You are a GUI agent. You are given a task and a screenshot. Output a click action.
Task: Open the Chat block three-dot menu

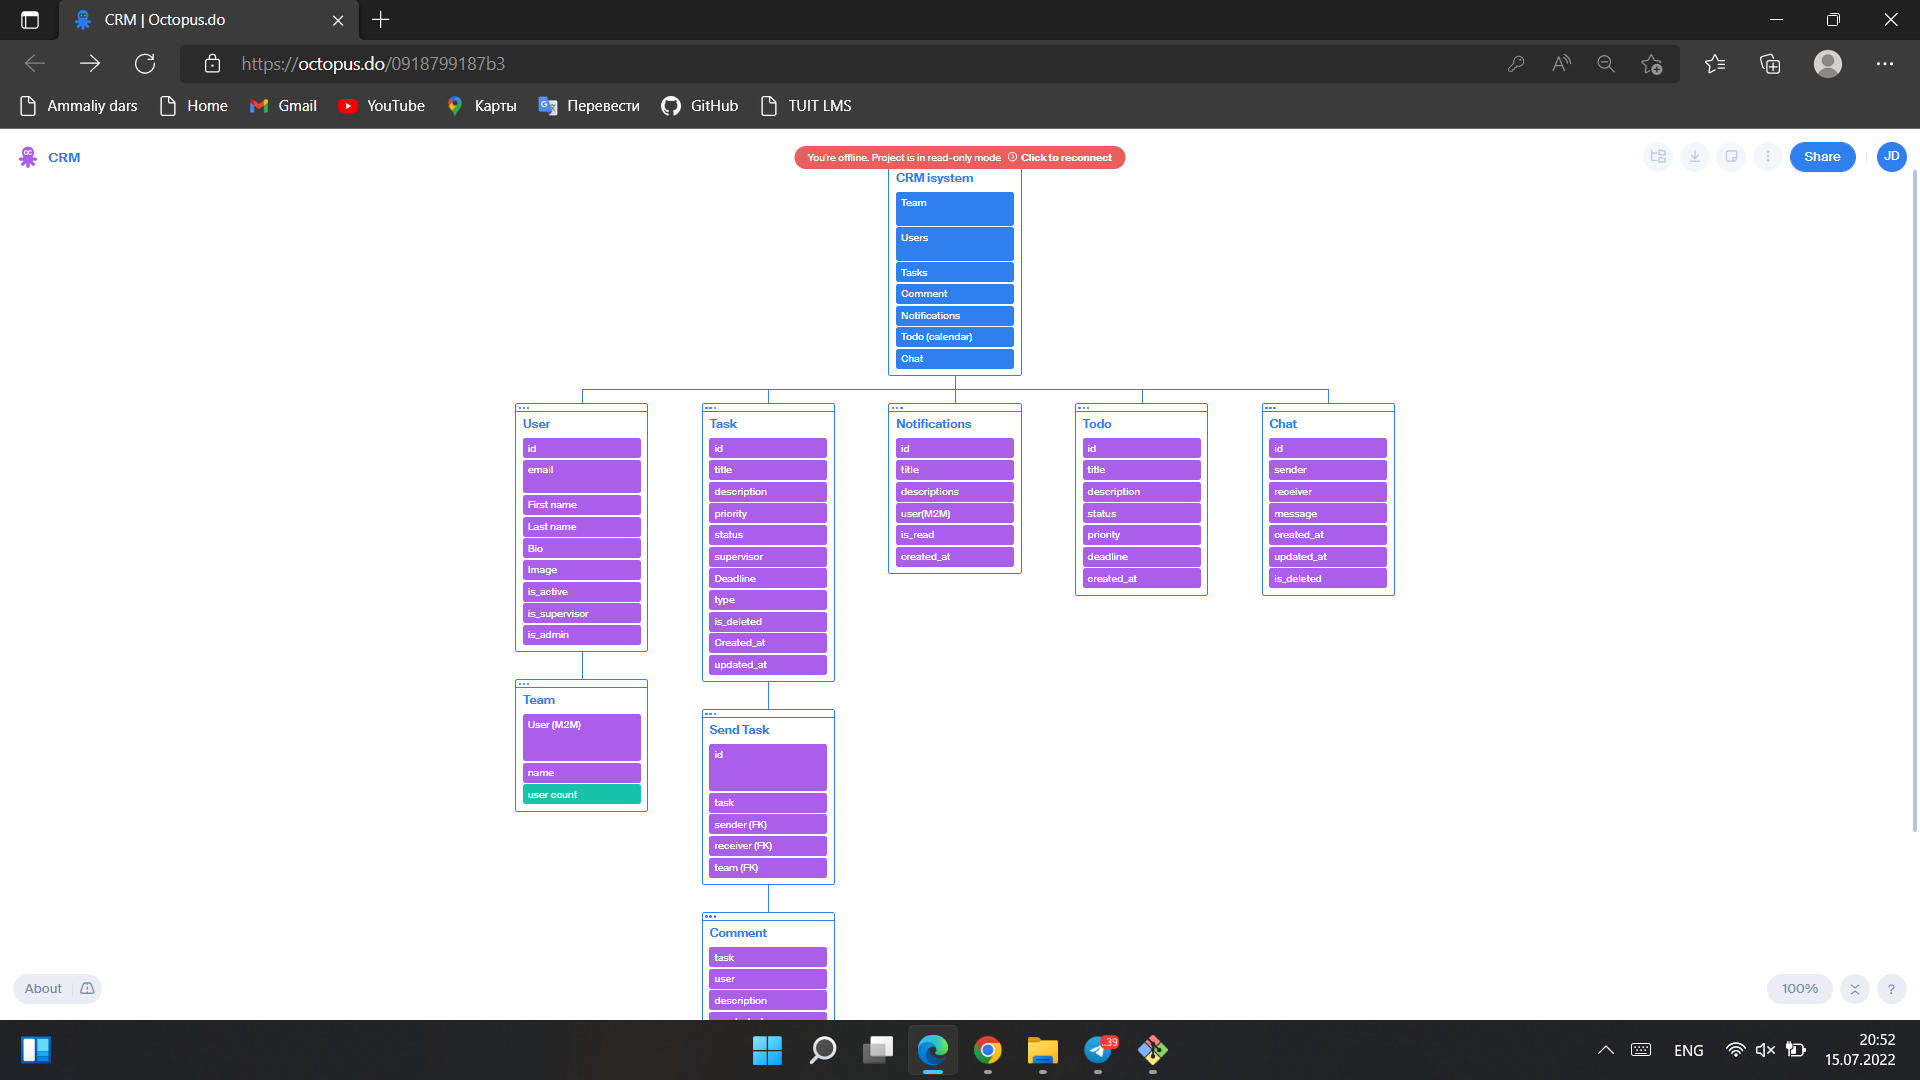(x=1270, y=408)
